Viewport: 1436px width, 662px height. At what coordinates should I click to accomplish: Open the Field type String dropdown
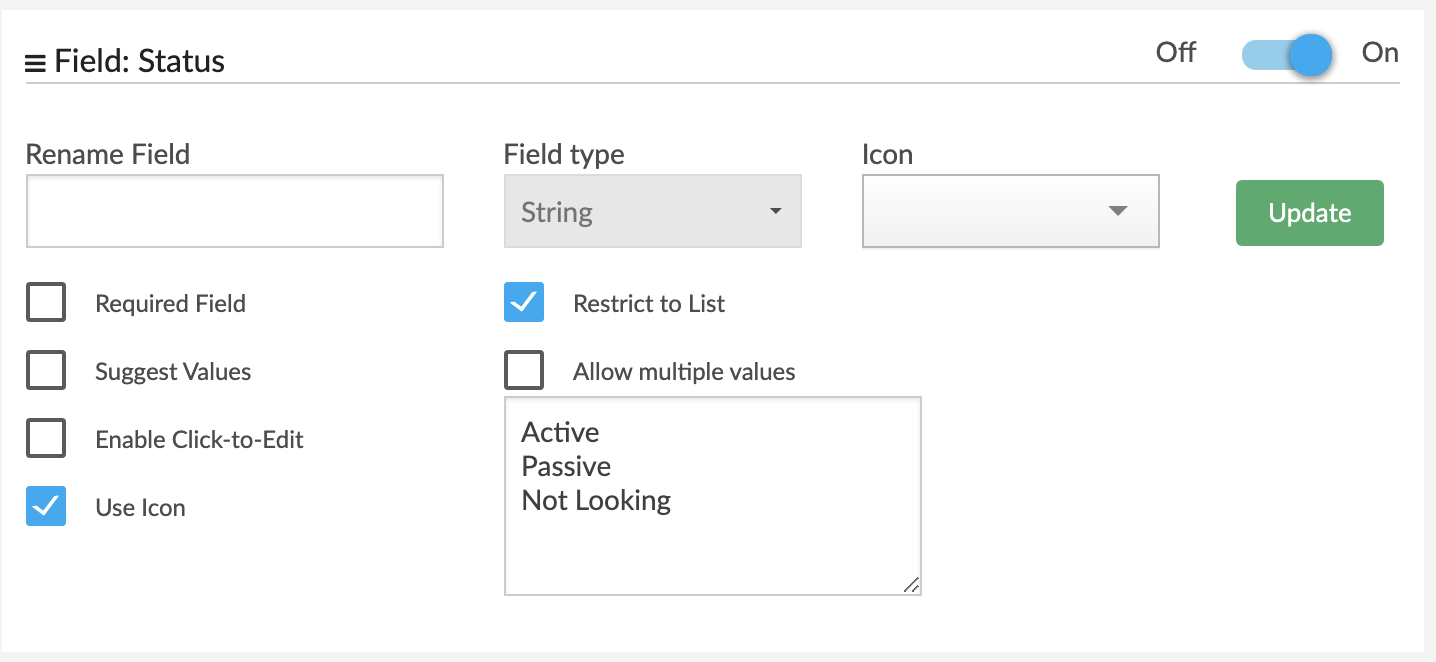pos(652,211)
